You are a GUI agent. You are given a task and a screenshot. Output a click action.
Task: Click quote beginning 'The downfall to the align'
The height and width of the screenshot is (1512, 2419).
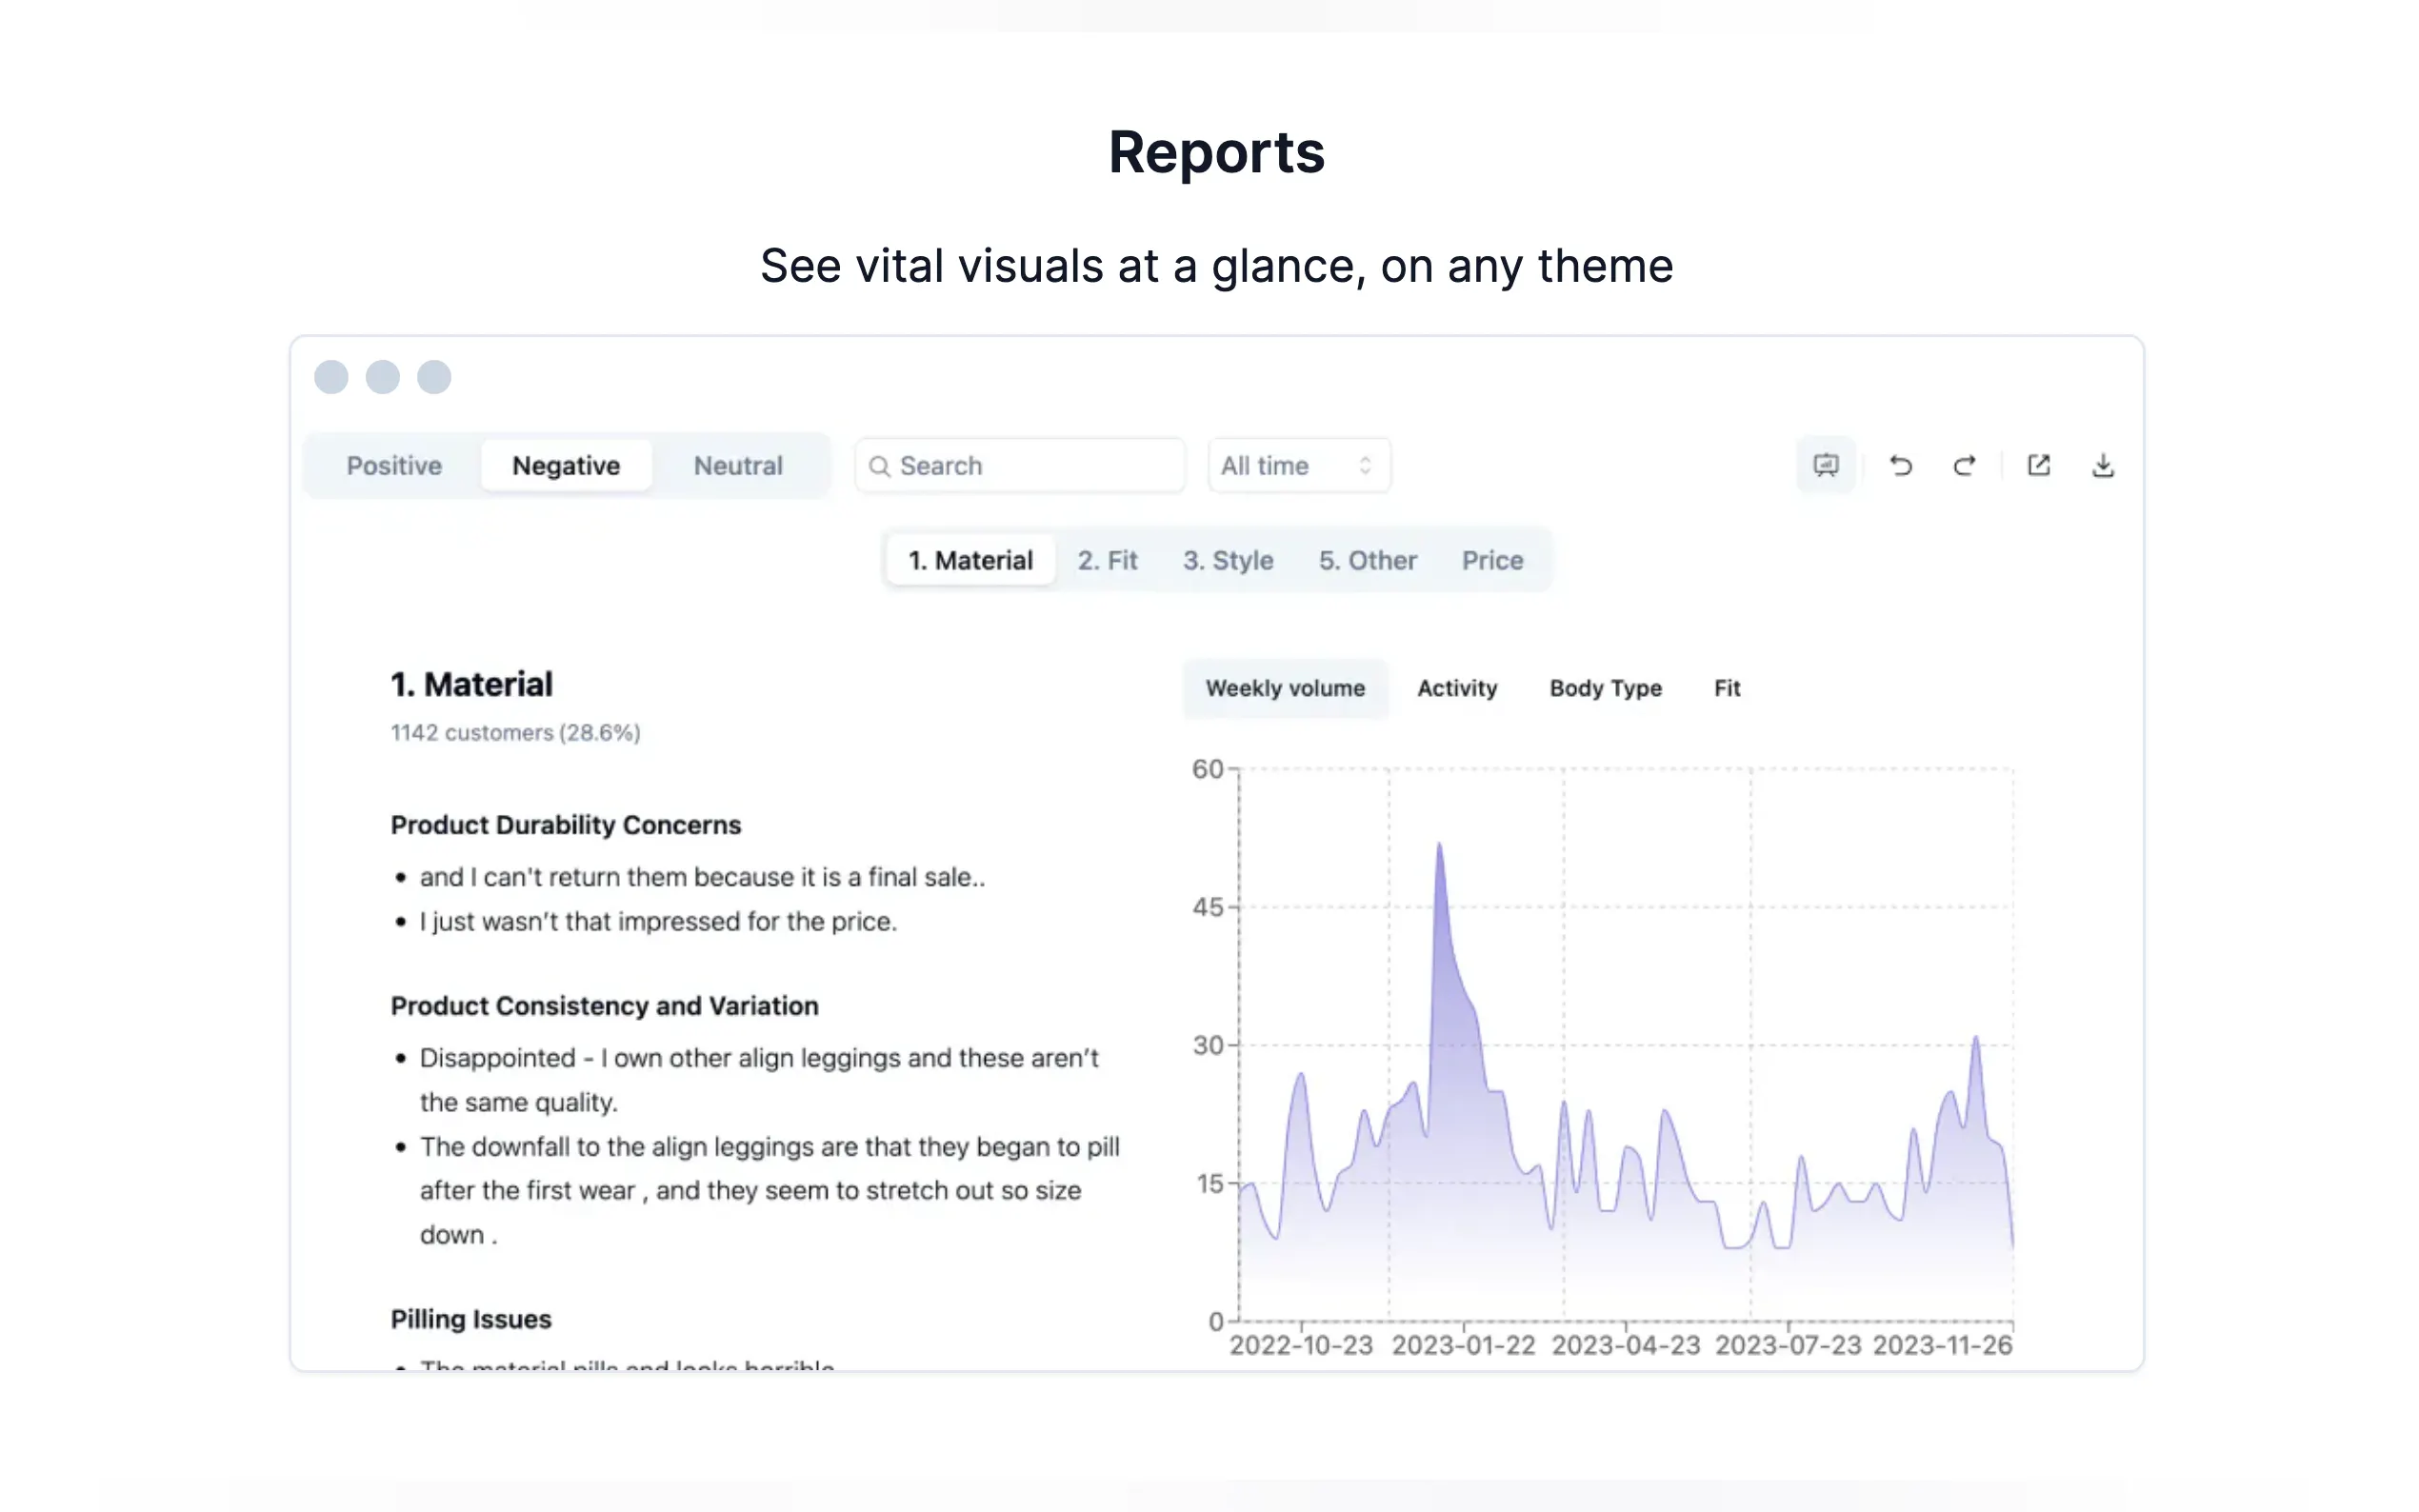click(769, 1190)
